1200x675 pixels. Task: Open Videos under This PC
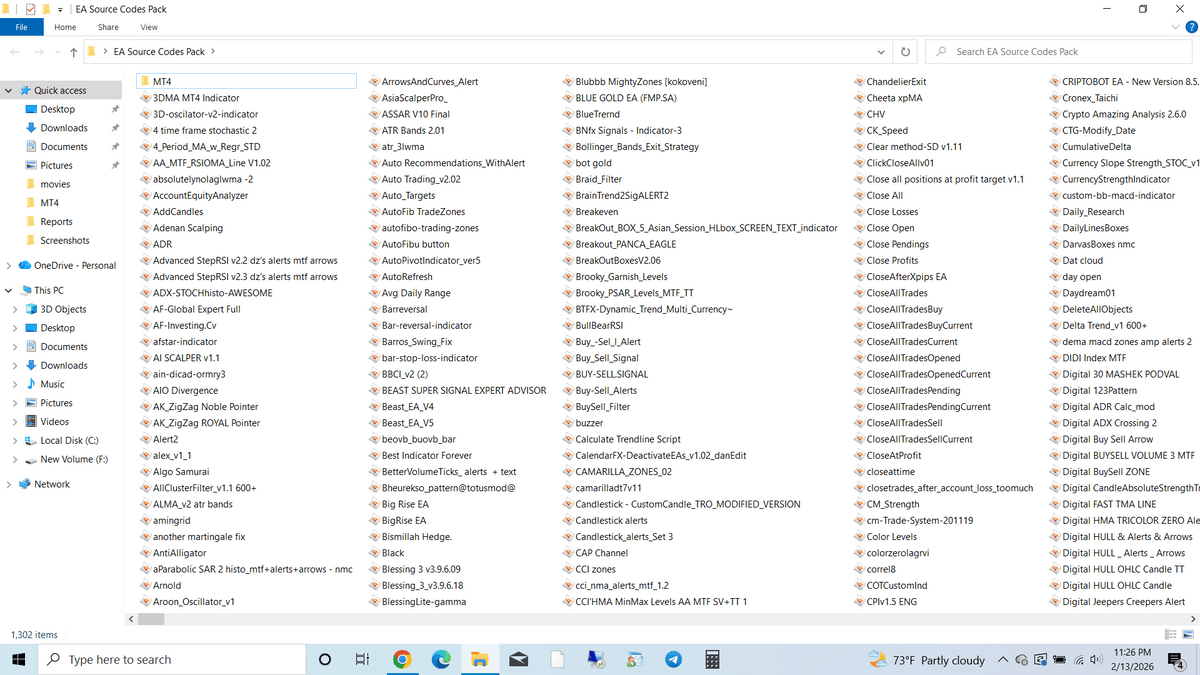click(55, 421)
